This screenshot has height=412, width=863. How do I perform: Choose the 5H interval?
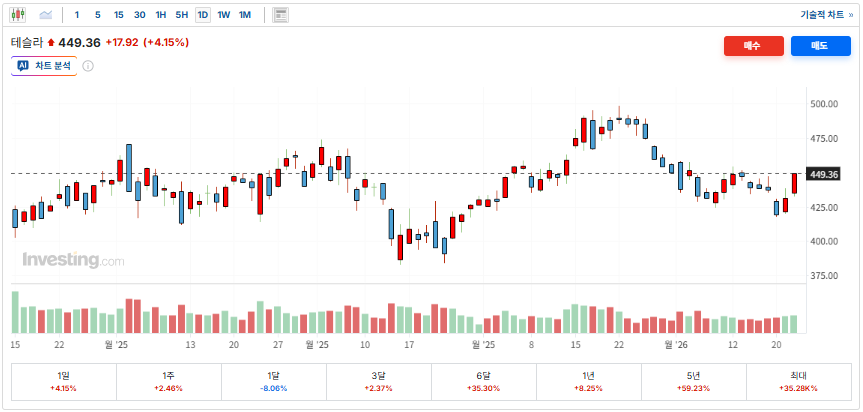coord(182,15)
